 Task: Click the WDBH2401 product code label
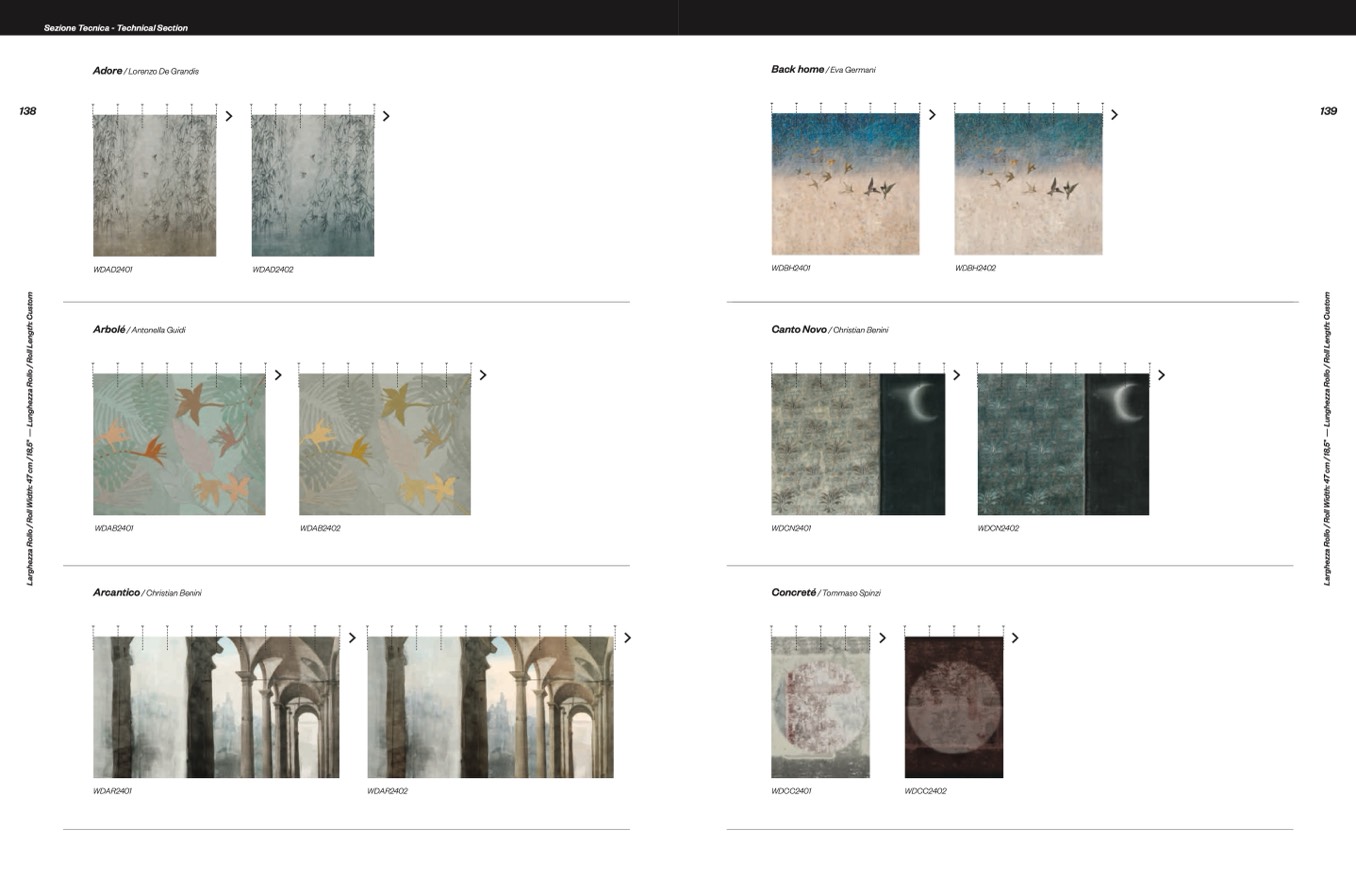pos(791,268)
